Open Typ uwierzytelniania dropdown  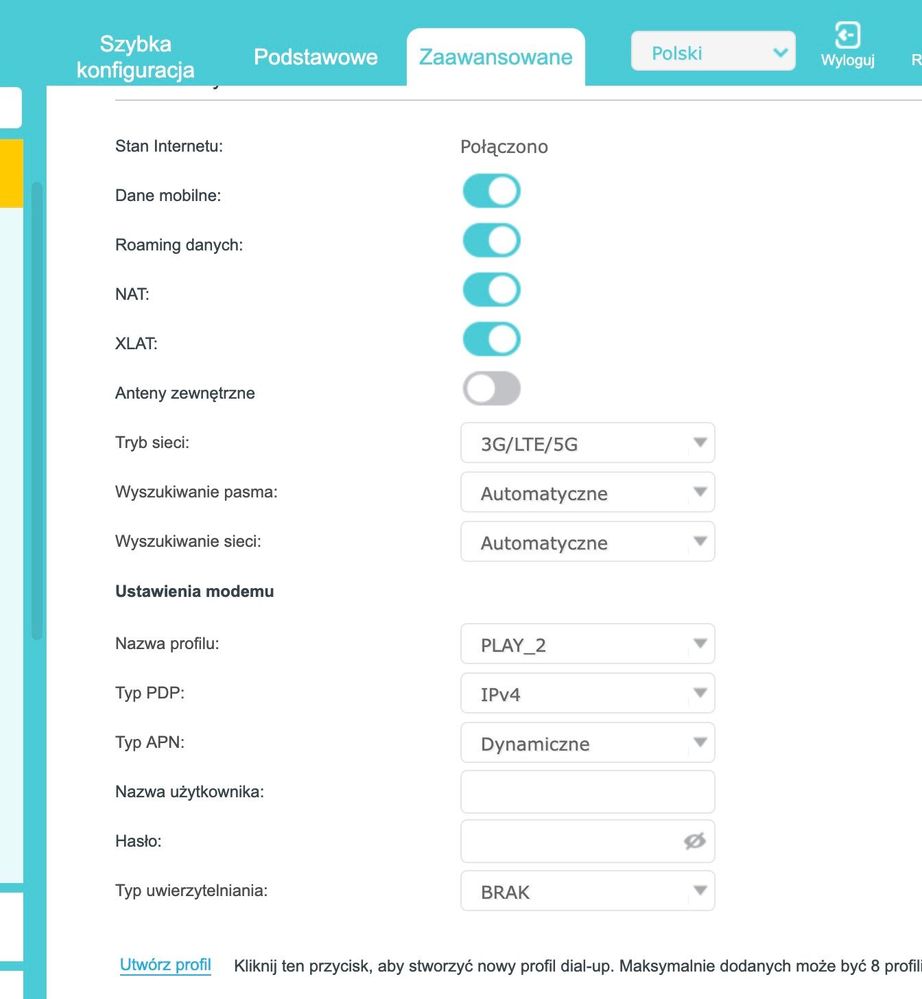(587, 891)
